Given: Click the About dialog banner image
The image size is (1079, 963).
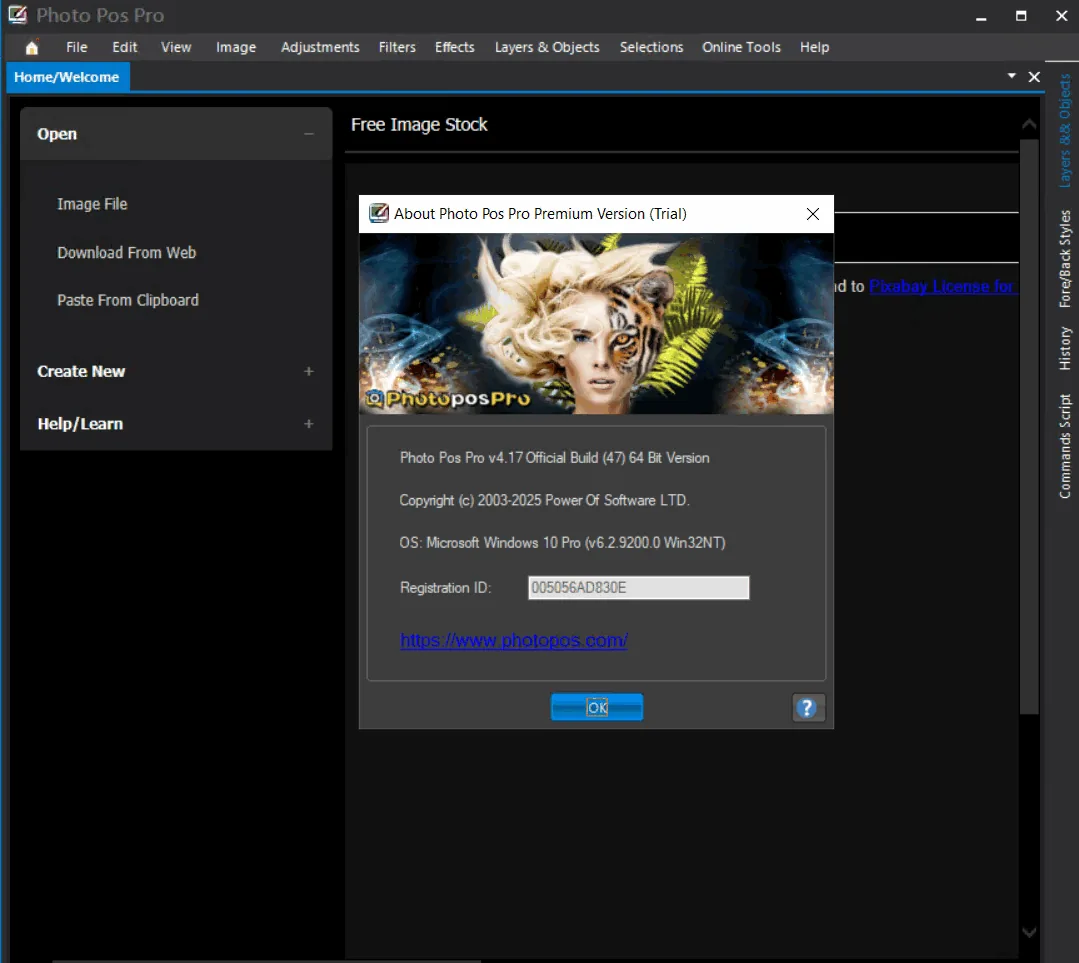Looking at the screenshot, I should (596, 324).
